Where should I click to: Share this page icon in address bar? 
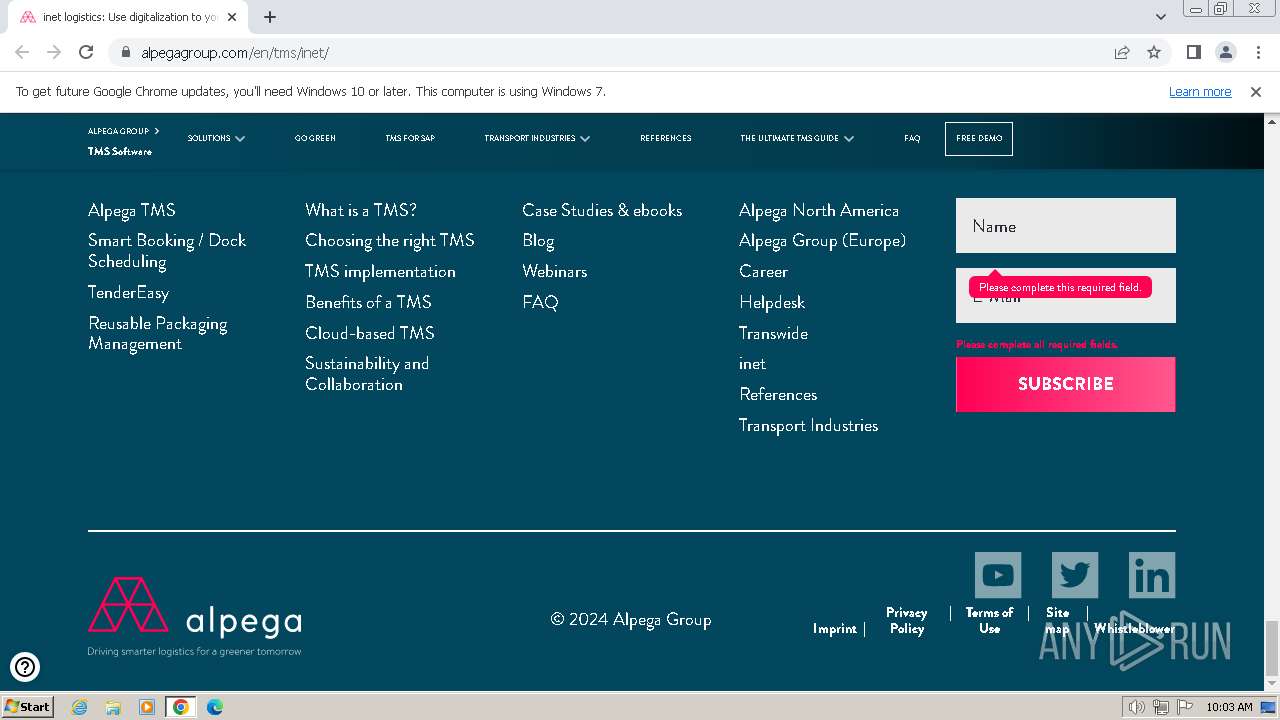(x=1122, y=53)
